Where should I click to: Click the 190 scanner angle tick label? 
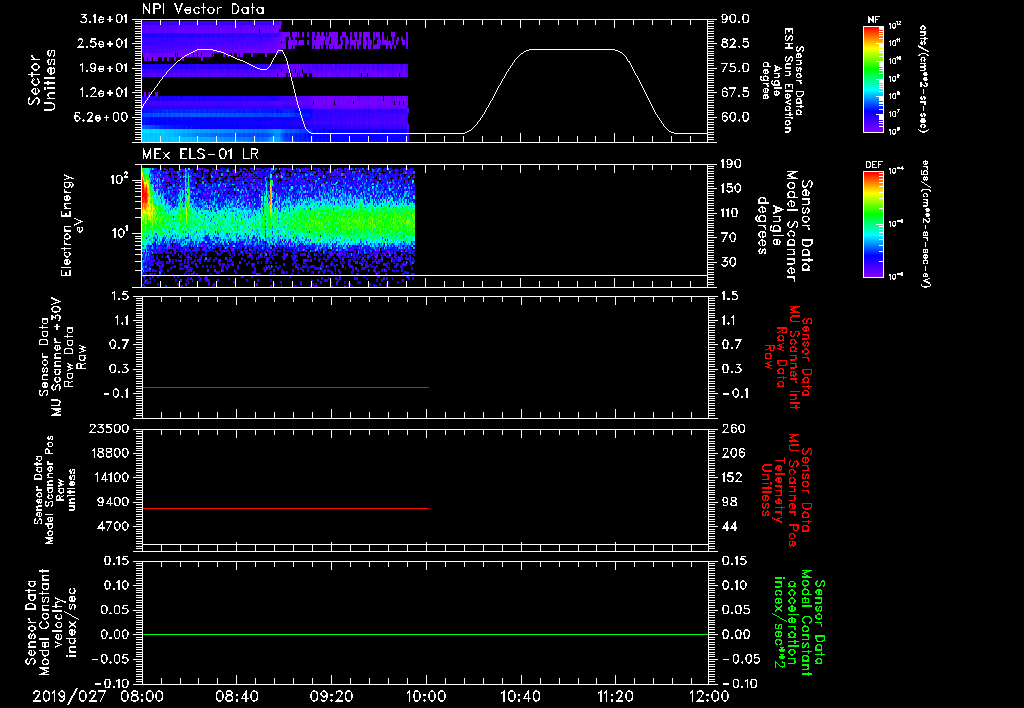pos(731,164)
